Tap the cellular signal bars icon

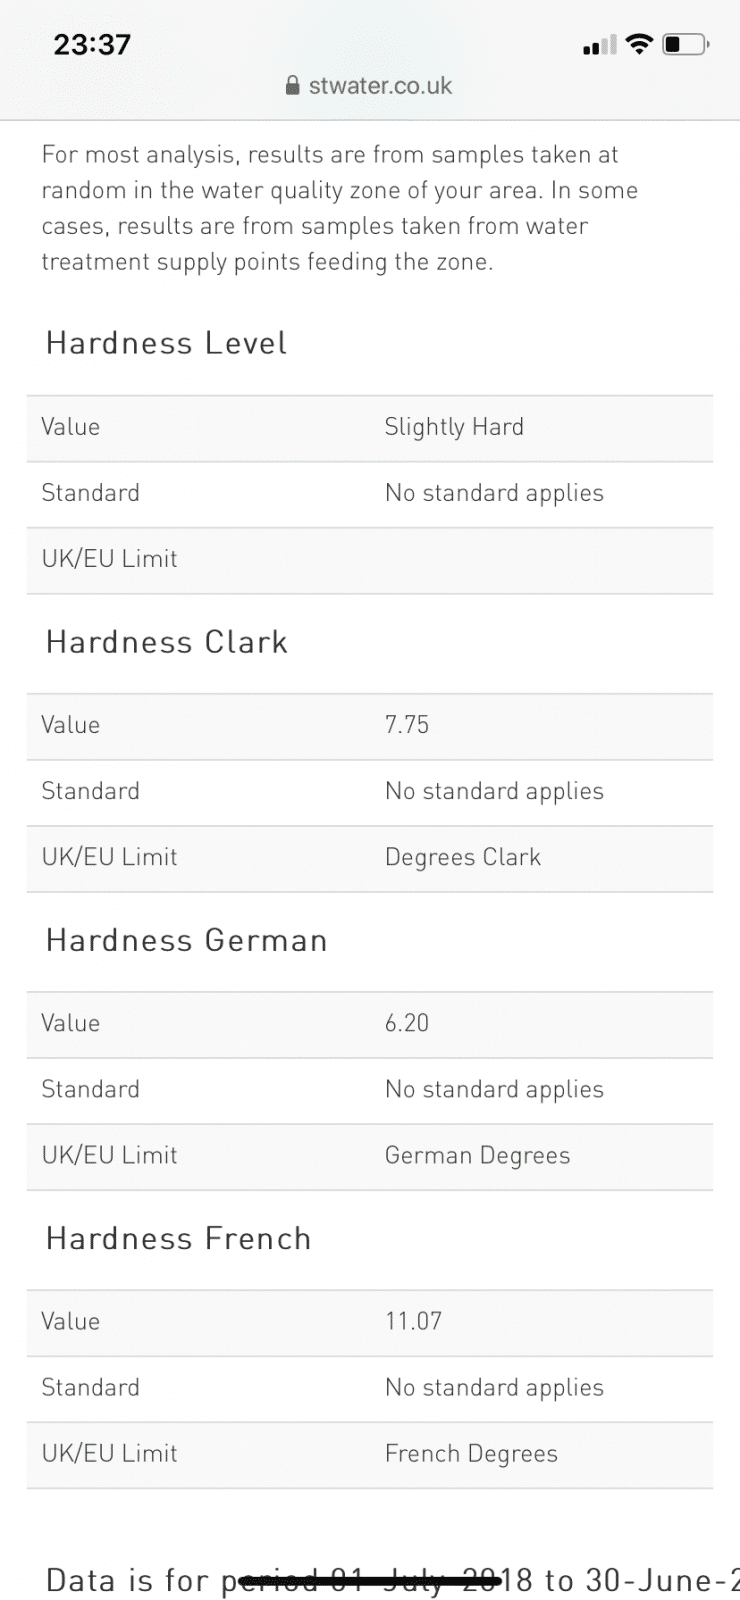599,45
